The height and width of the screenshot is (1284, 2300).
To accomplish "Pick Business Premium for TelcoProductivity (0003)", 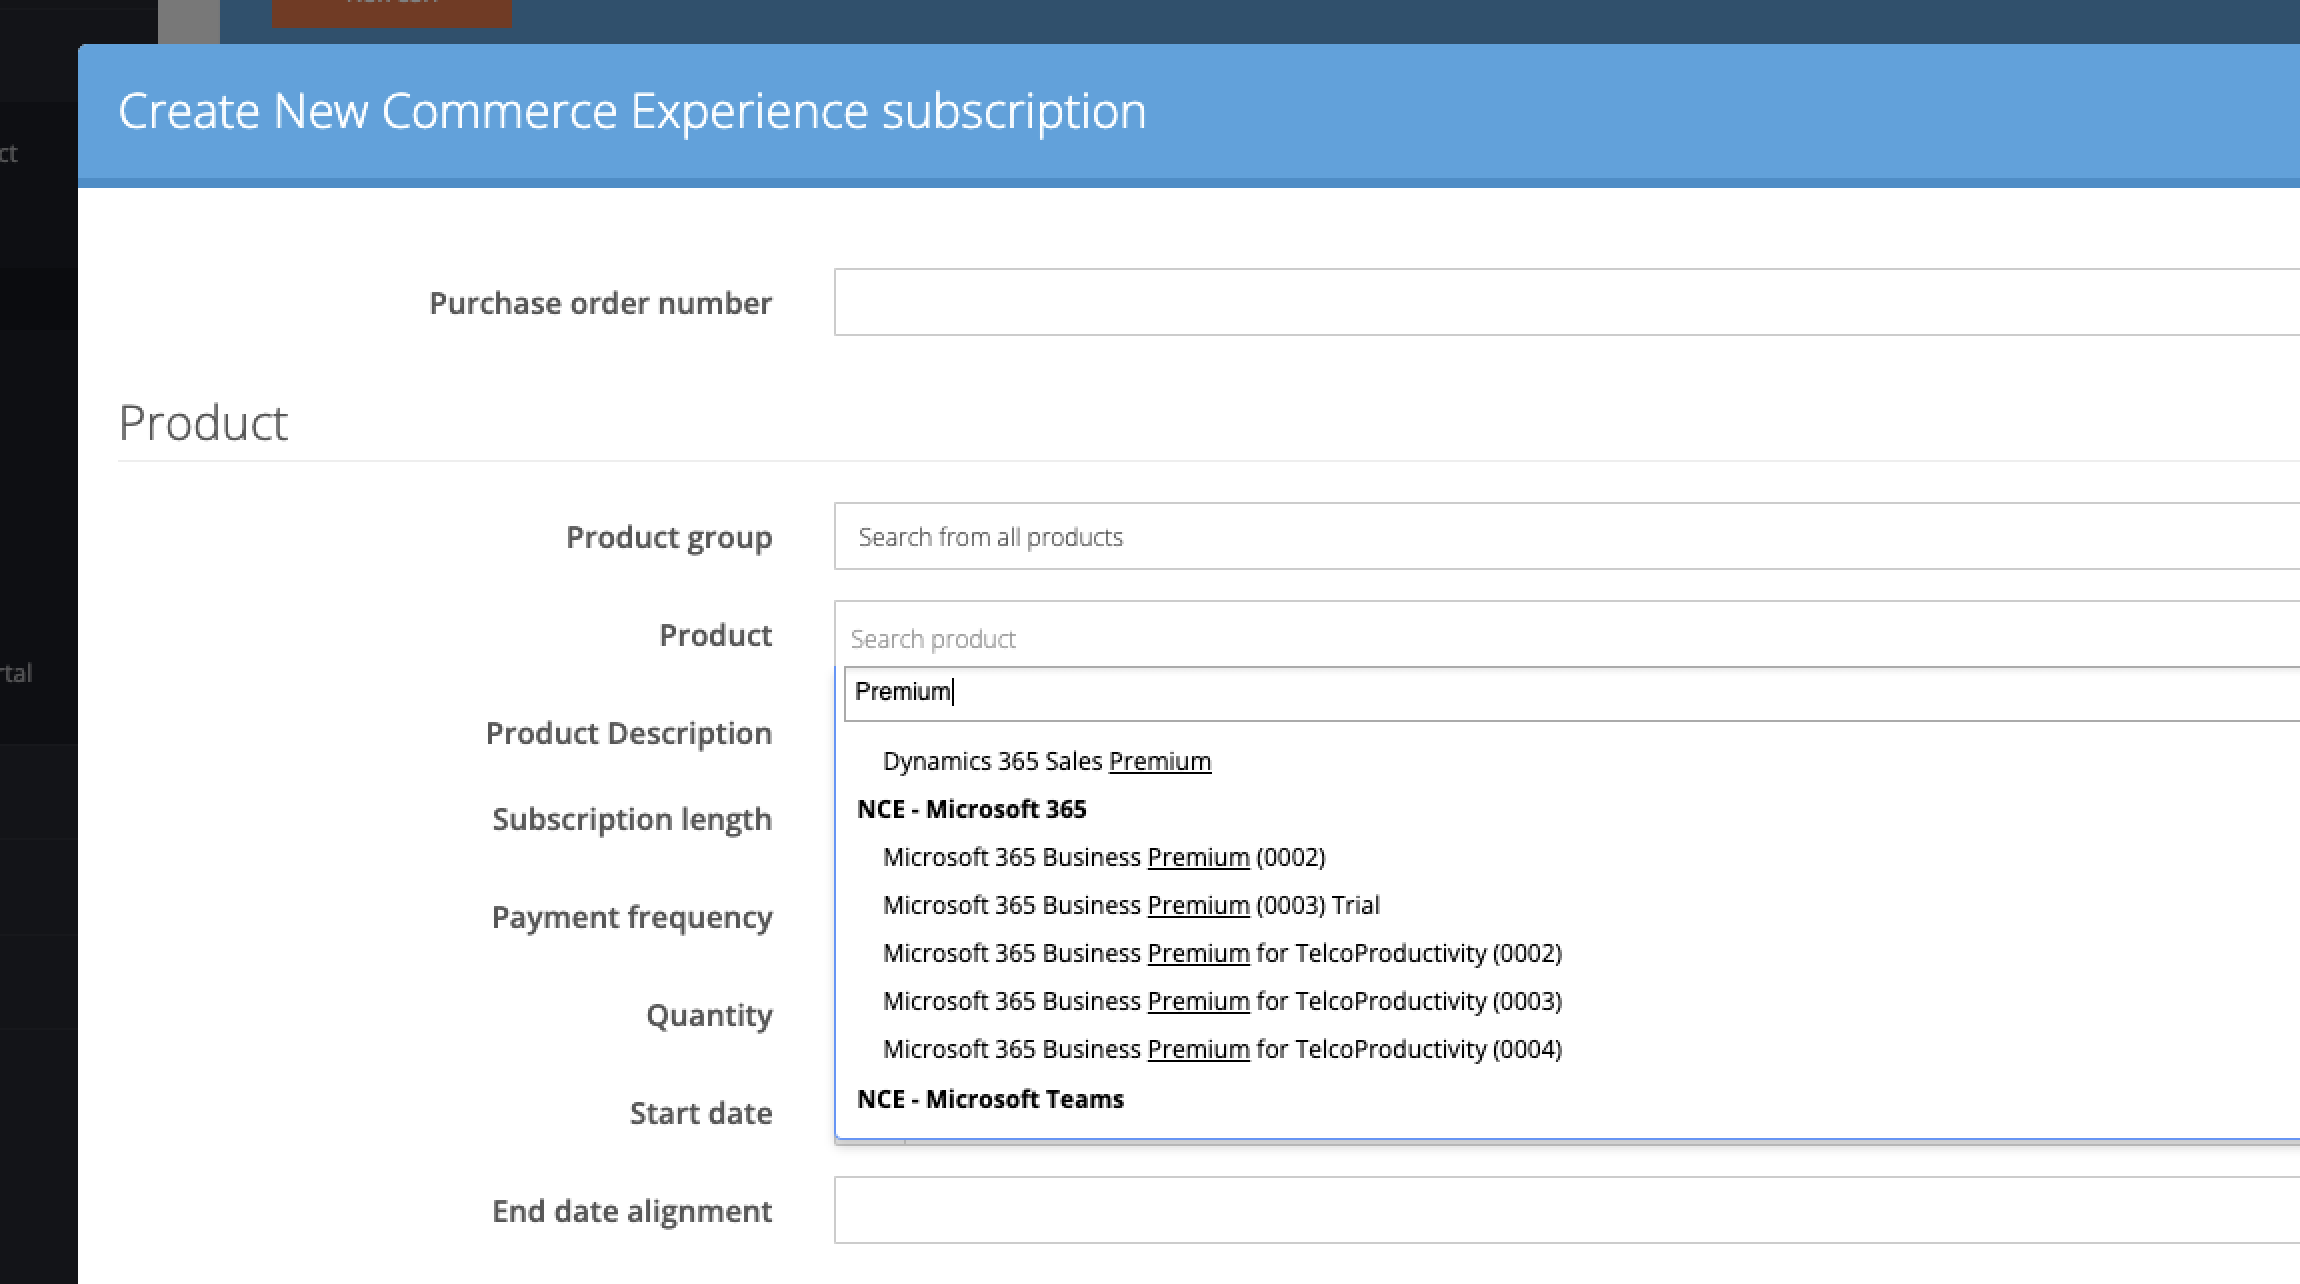I will [1222, 1001].
